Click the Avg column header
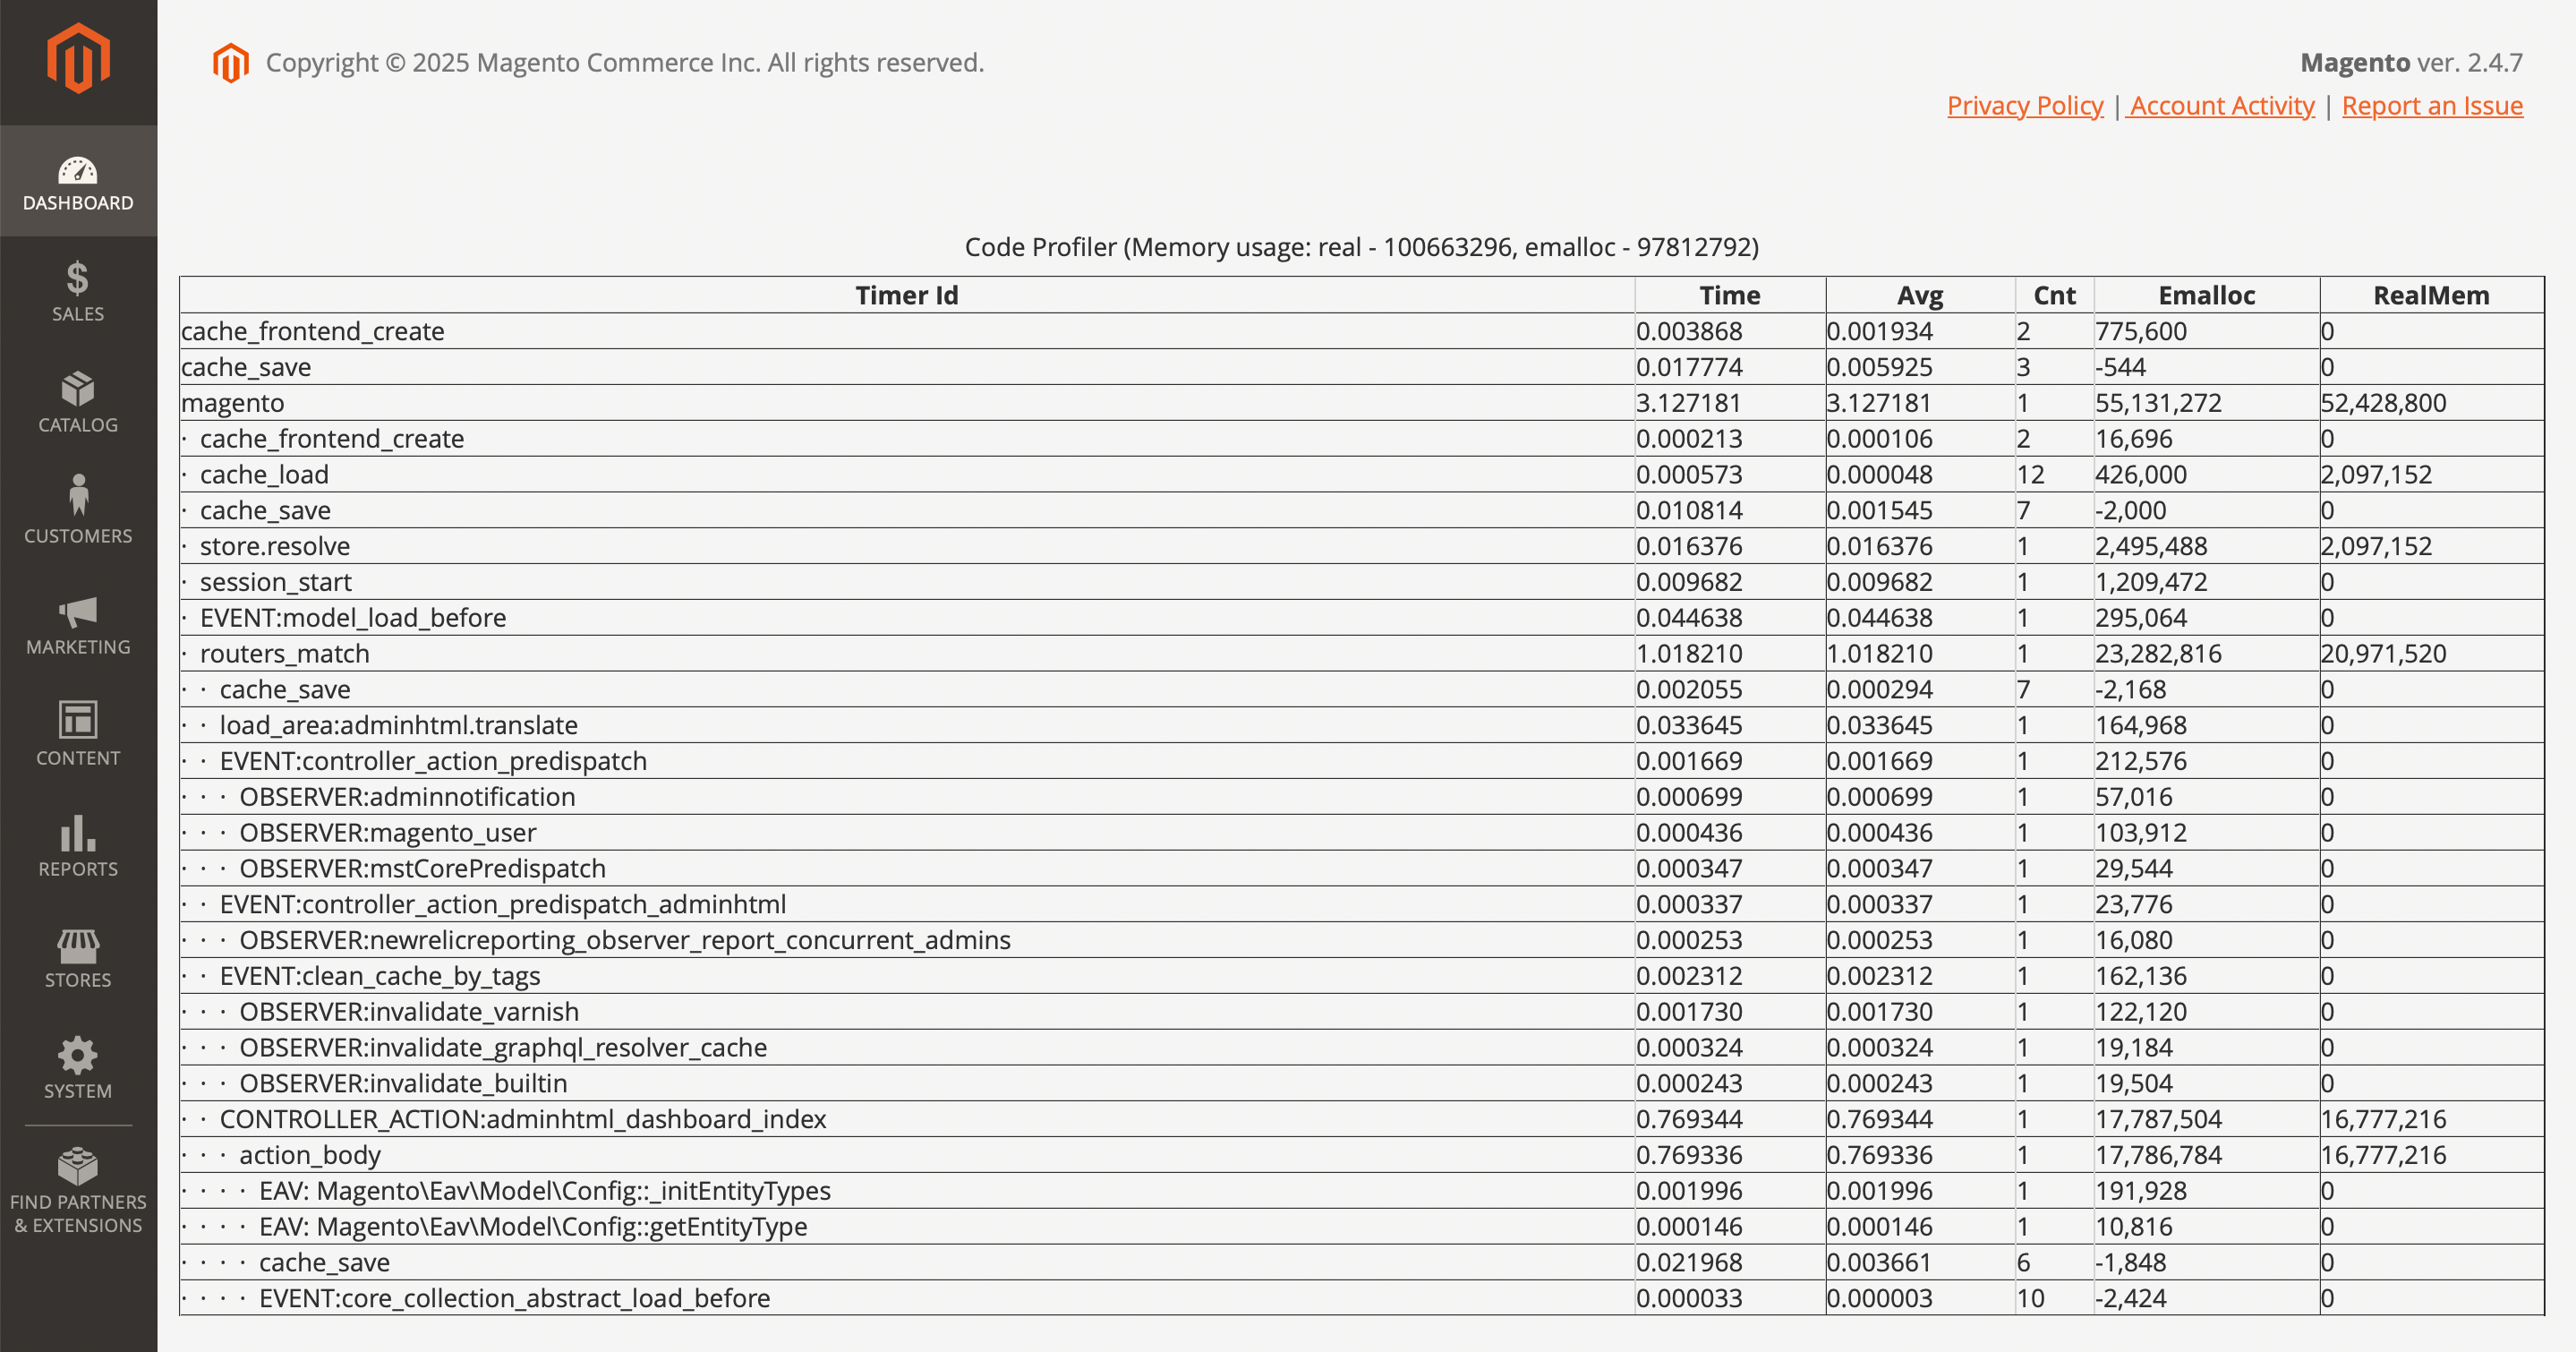This screenshot has height=1352, width=2576. 1920,295
